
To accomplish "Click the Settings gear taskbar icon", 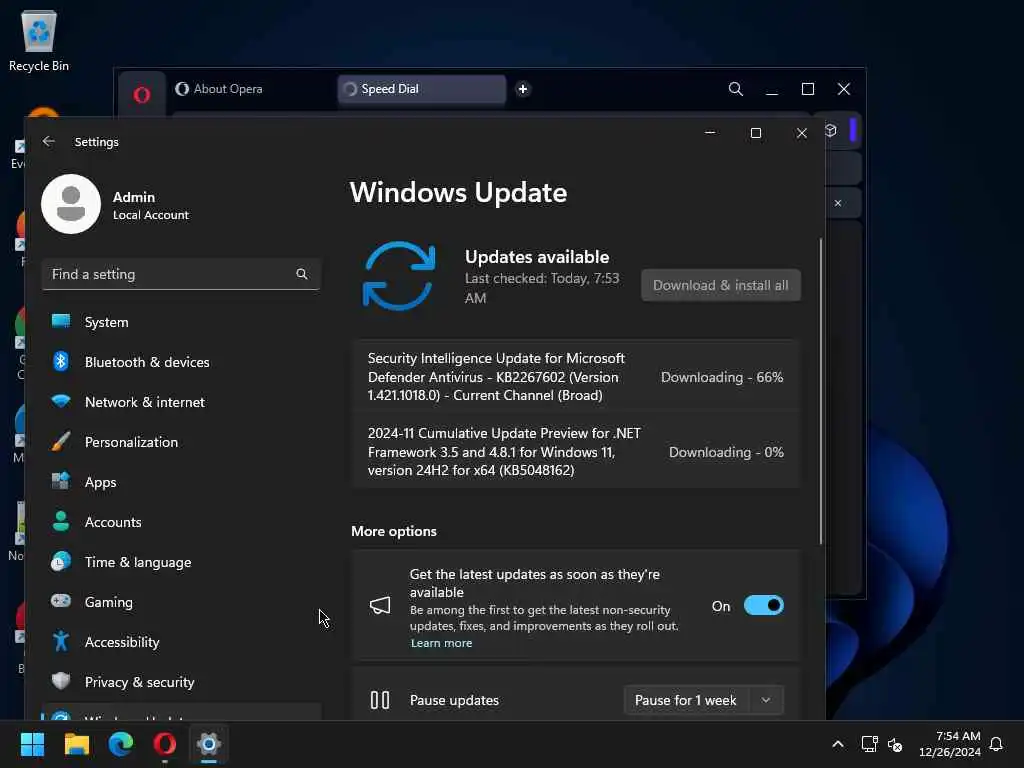I will click(209, 744).
